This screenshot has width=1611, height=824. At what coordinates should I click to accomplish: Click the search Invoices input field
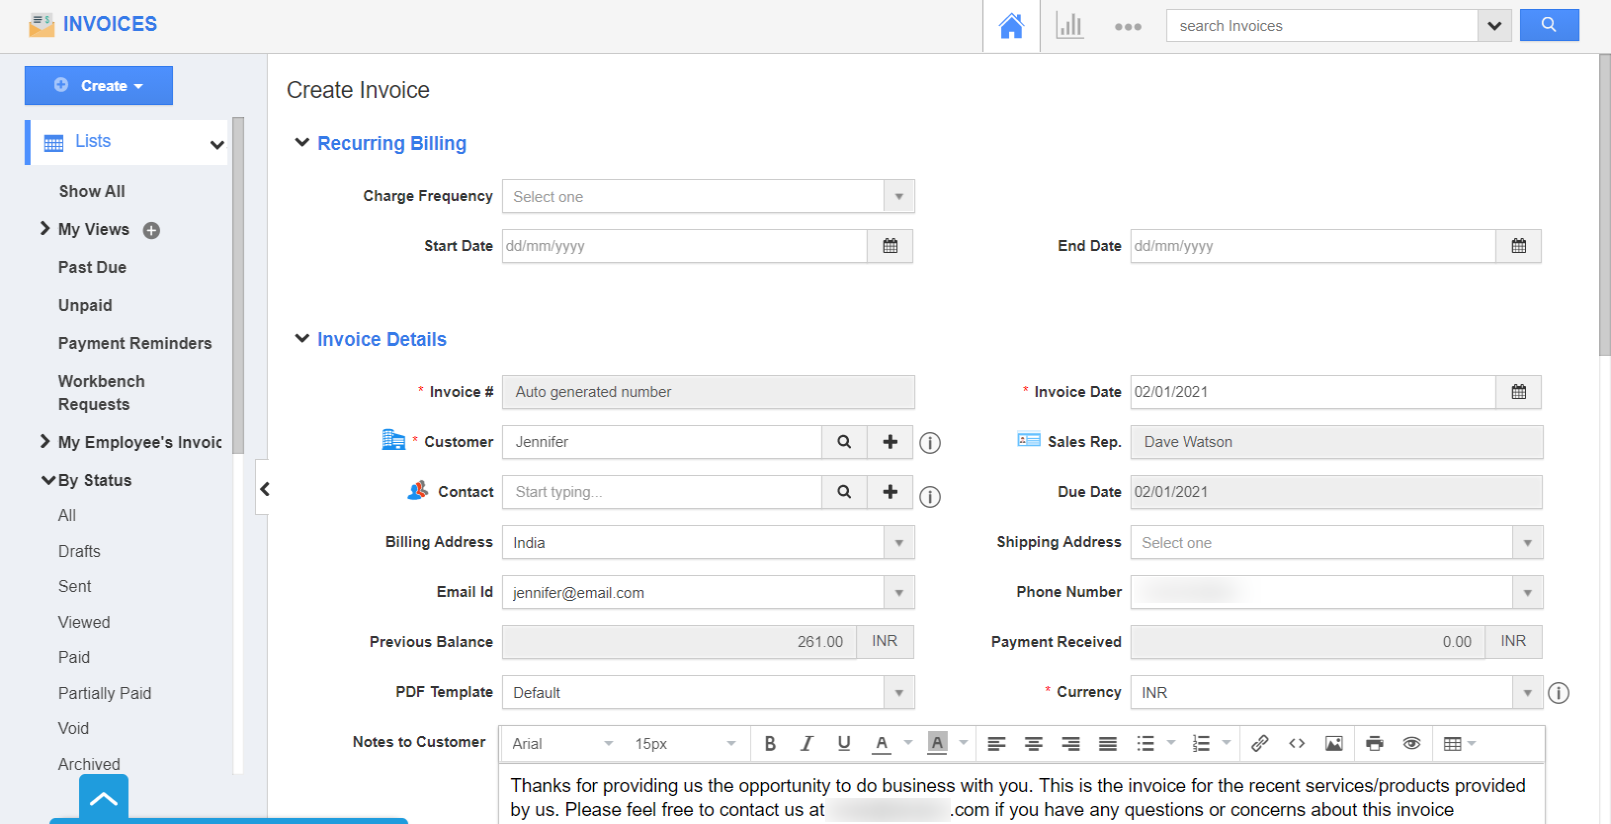[1321, 26]
